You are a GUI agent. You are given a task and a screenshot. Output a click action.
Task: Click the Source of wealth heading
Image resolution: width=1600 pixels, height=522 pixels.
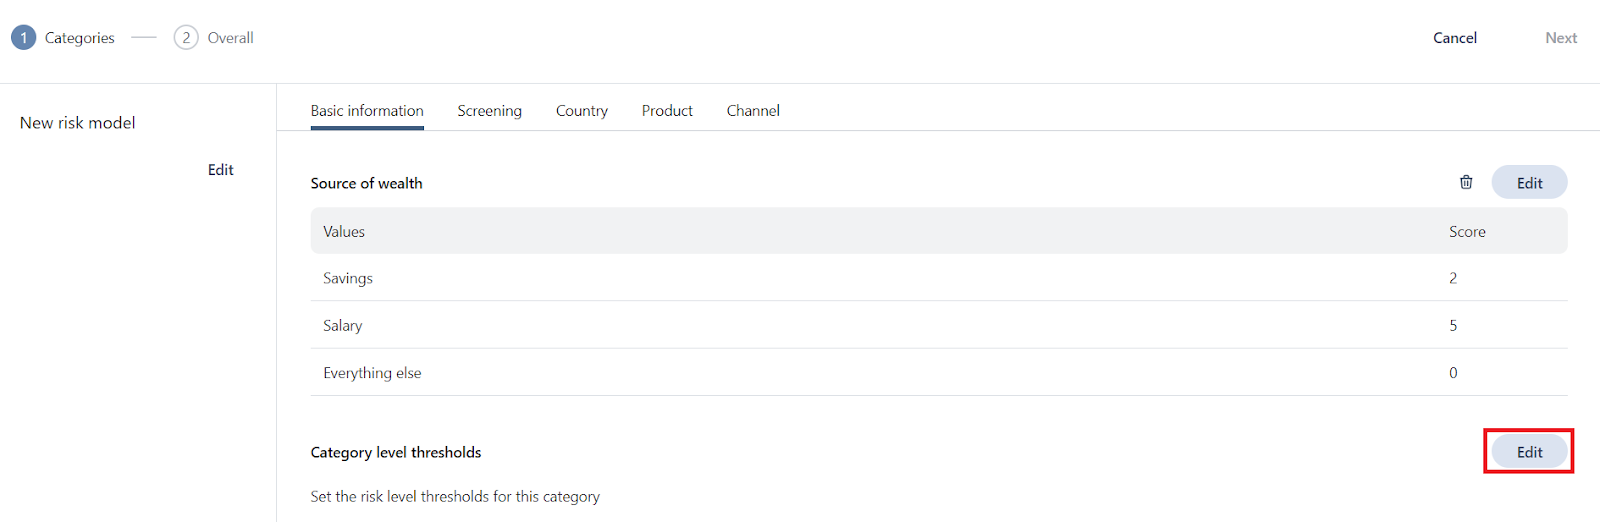(366, 183)
